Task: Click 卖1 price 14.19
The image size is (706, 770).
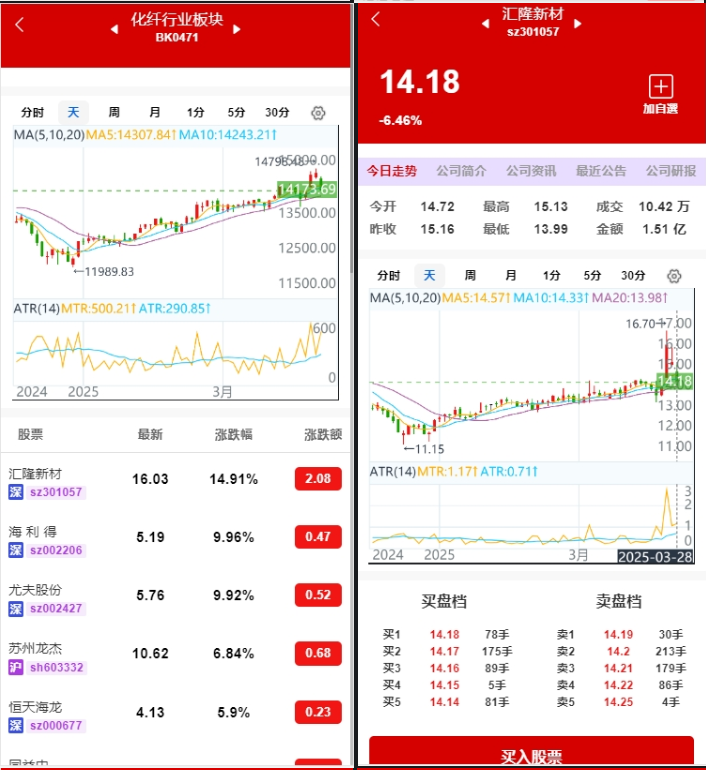Action: click(x=619, y=634)
